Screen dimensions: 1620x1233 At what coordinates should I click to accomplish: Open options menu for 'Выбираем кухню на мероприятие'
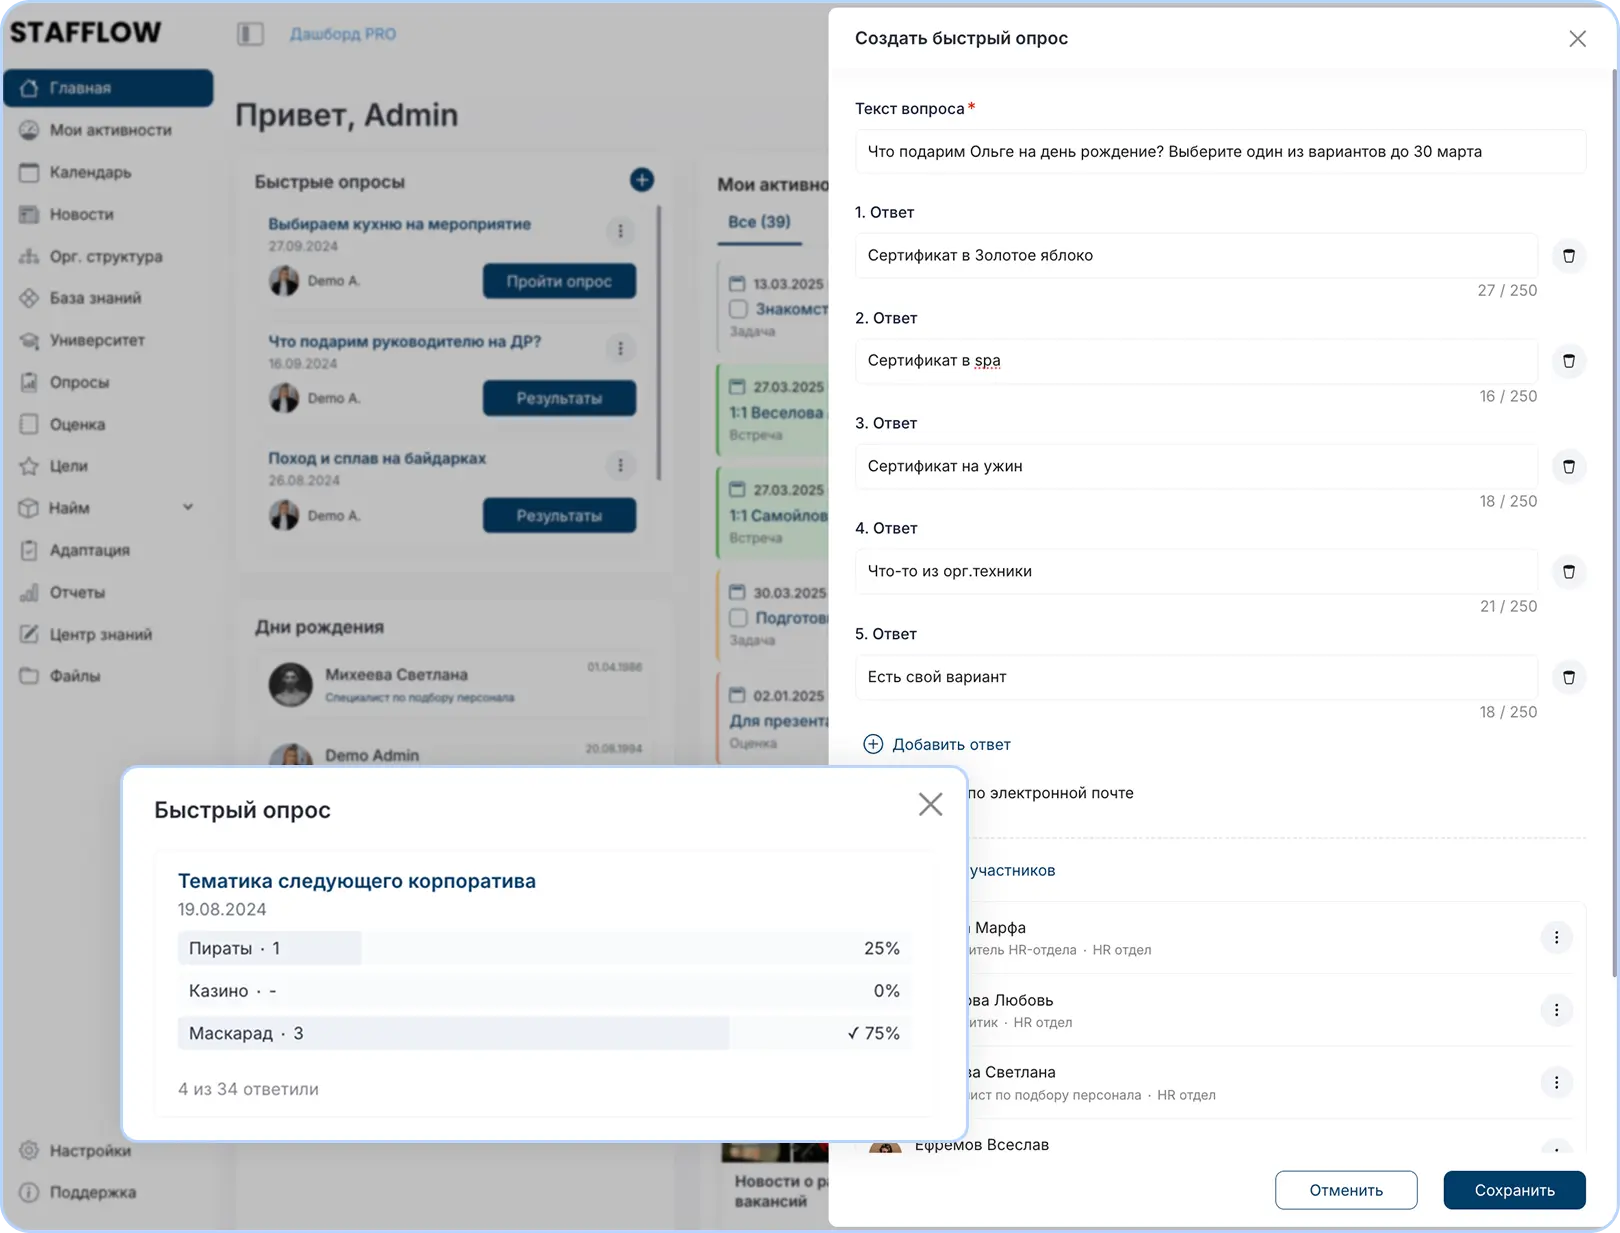pyautogui.click(x=620, y=231)
